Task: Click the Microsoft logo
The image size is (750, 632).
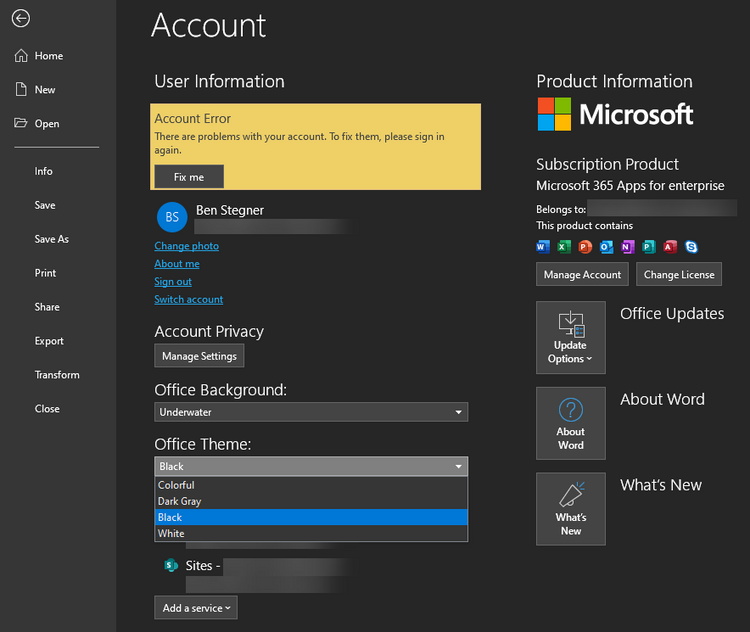Action: pyautogui.click(x=615, y=114)
